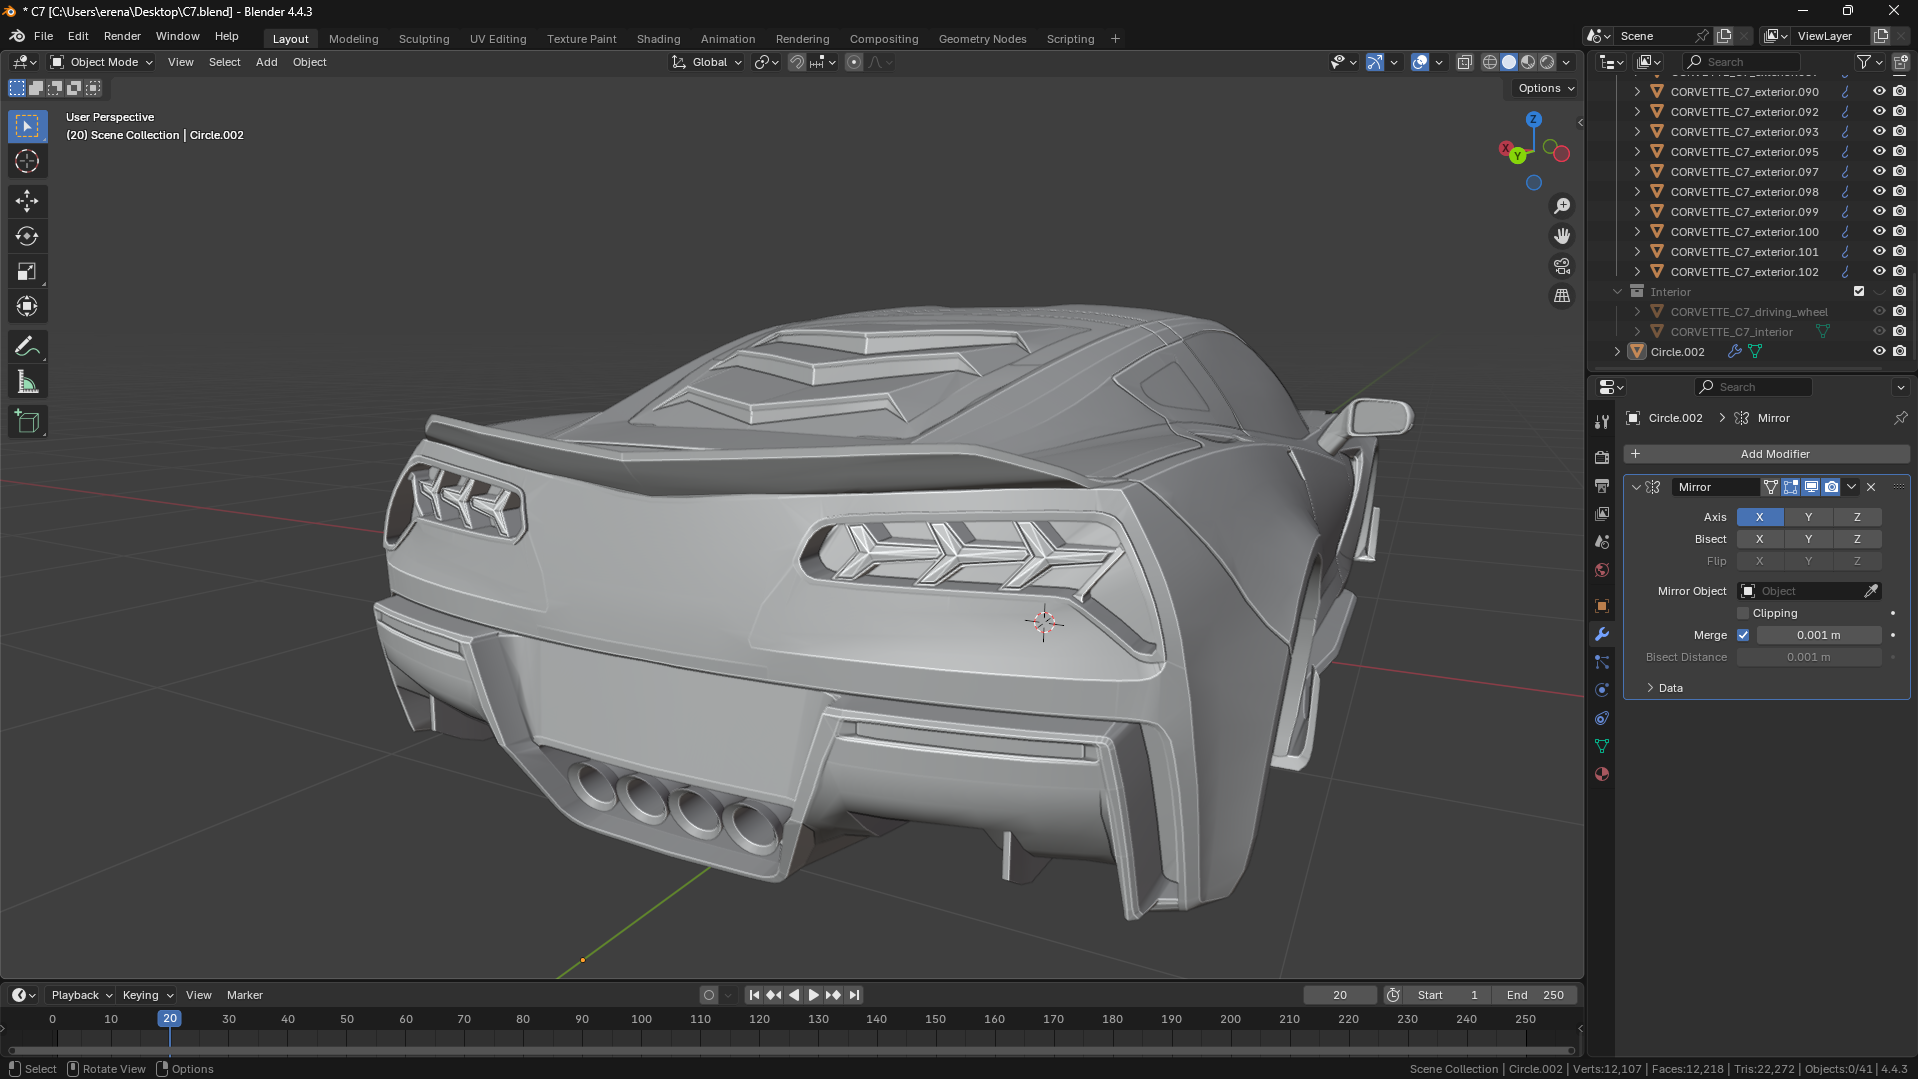
Task: Click the End frame field showing 250
Action: click(1535, 995)
